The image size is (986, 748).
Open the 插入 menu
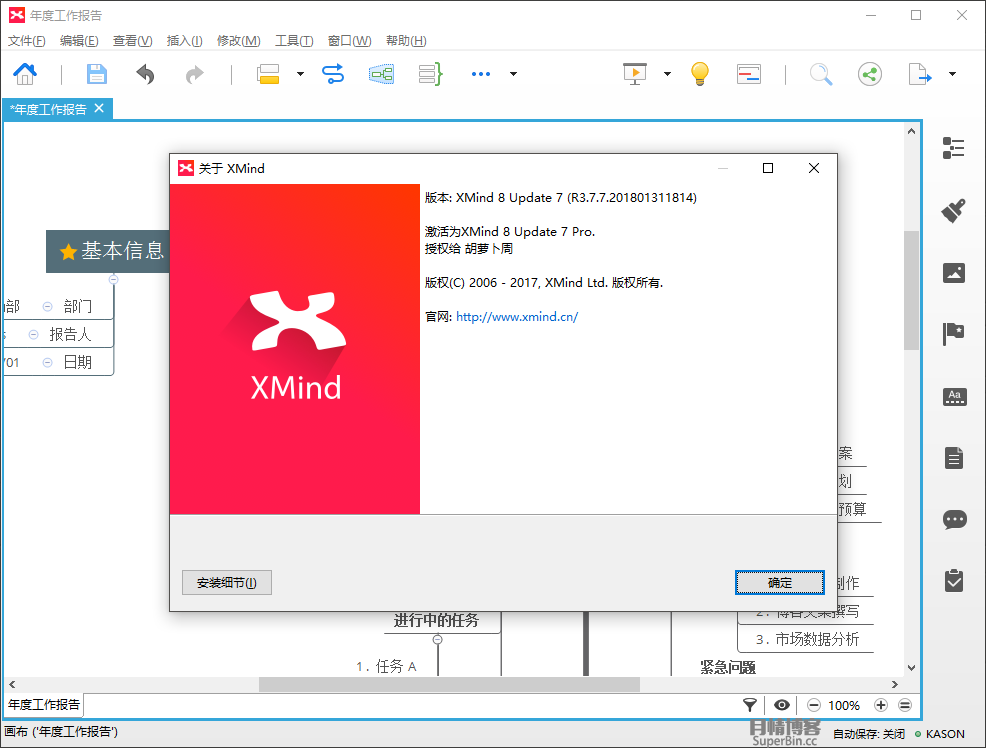click(184, 41)
